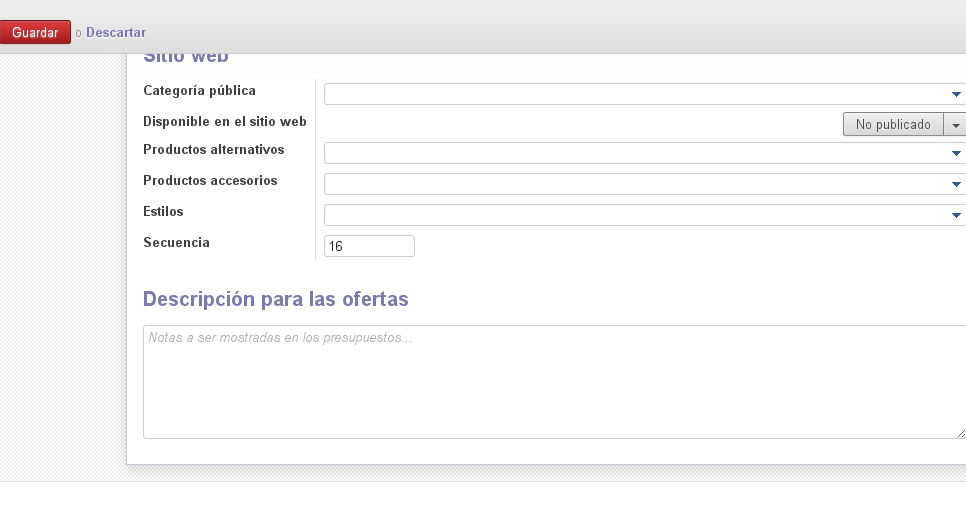
Task: Click the red Guardar button
Action: pos(35,33)
